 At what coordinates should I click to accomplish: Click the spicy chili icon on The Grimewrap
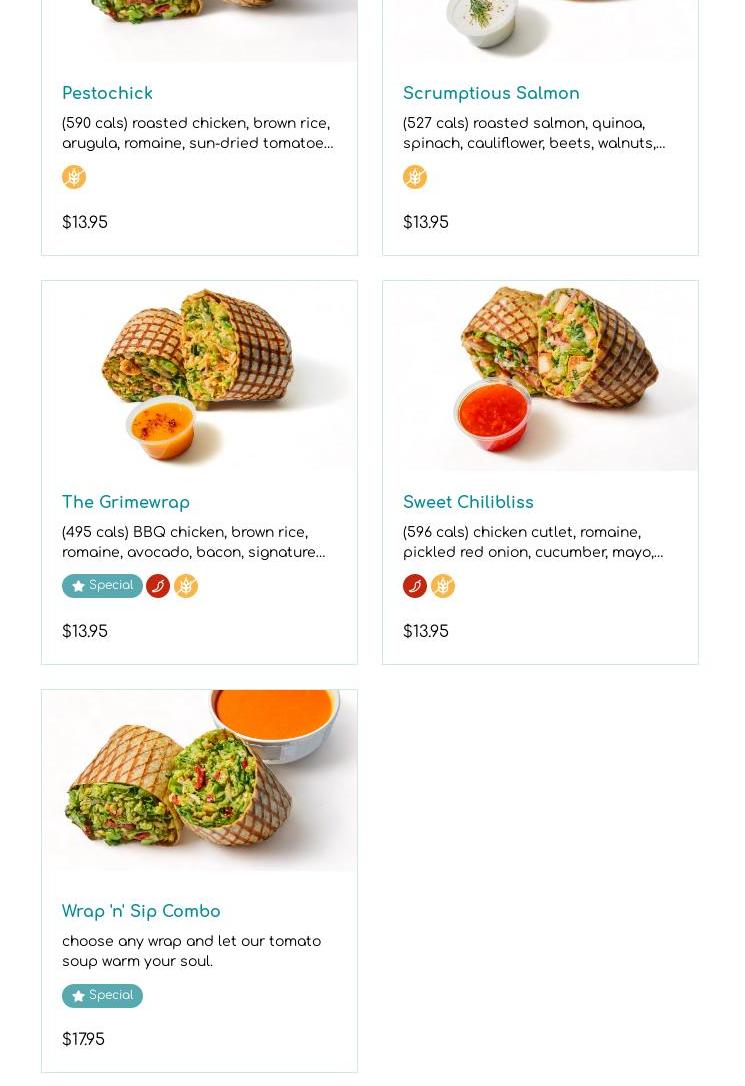coord(158,586)
